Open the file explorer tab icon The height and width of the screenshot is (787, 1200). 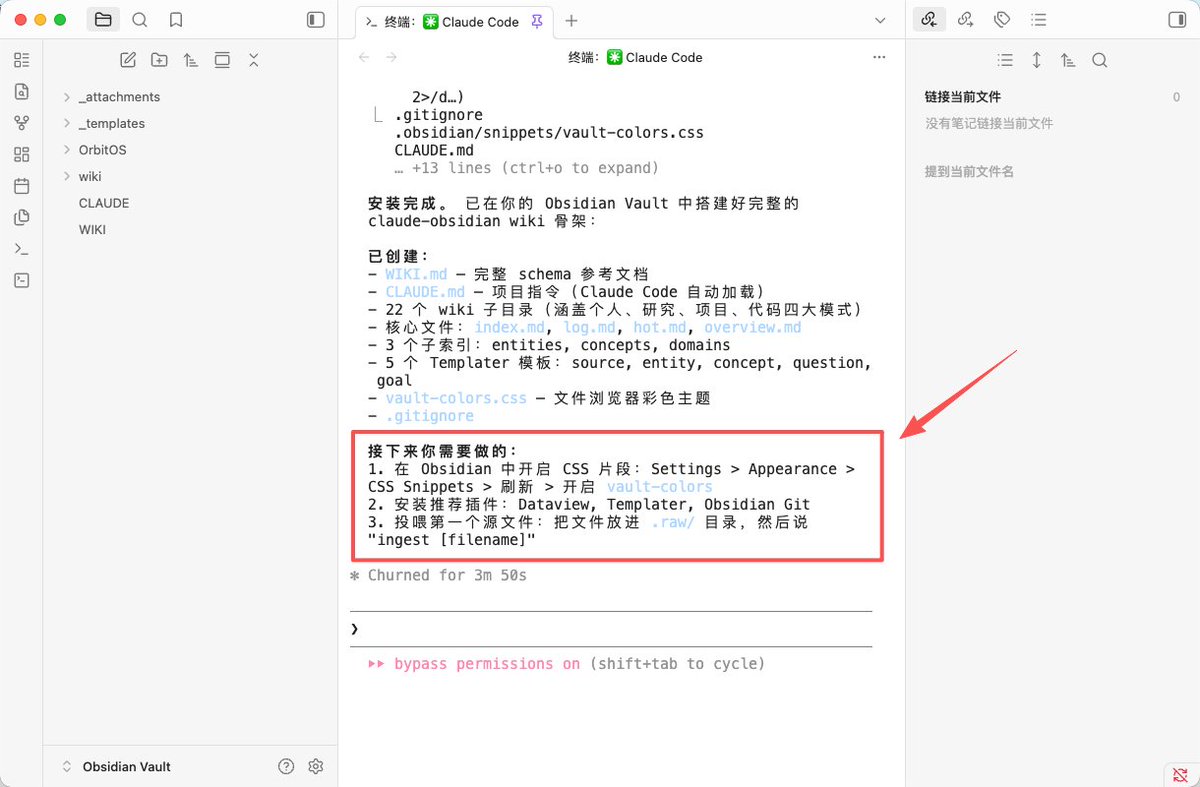pyautogui.click(x=103, y=20)
